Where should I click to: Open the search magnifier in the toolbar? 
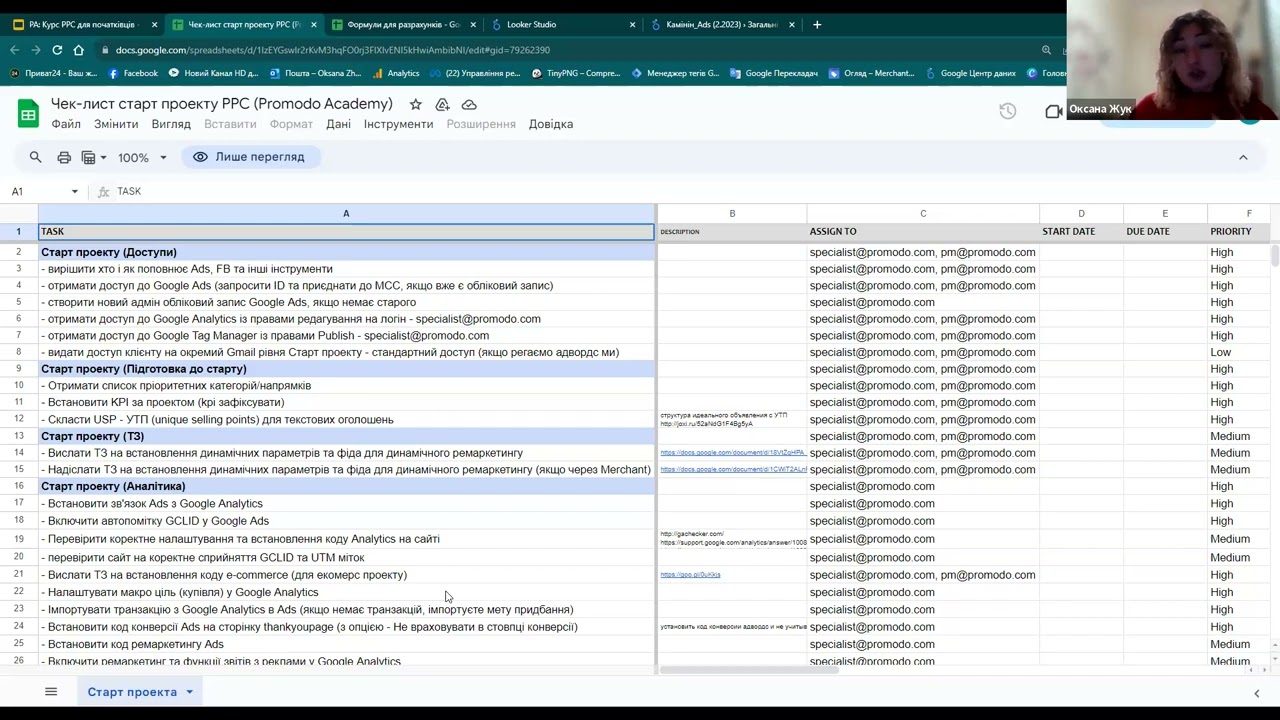click(x=36, y=157)
